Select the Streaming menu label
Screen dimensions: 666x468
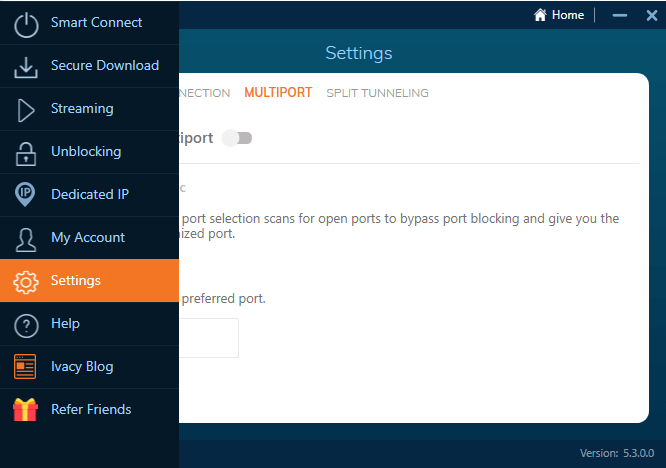pos(82,108)
